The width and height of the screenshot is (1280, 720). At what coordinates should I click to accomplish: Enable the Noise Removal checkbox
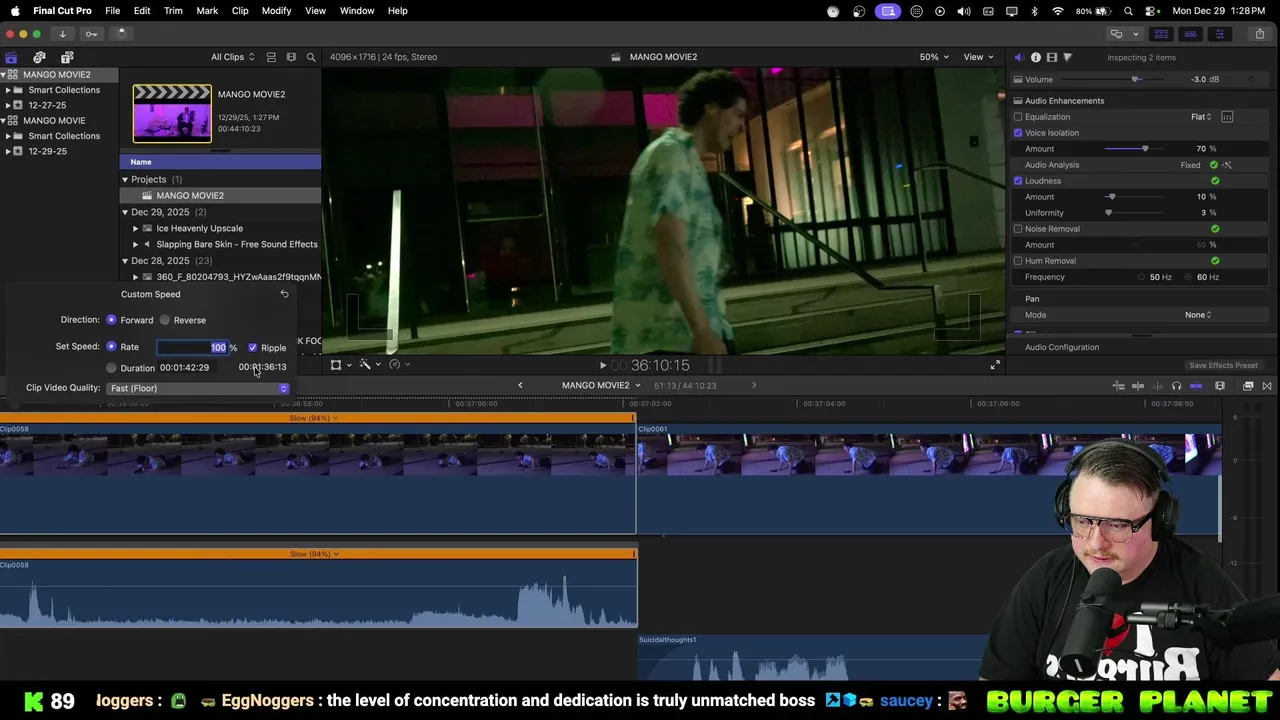coord(1018,229)
